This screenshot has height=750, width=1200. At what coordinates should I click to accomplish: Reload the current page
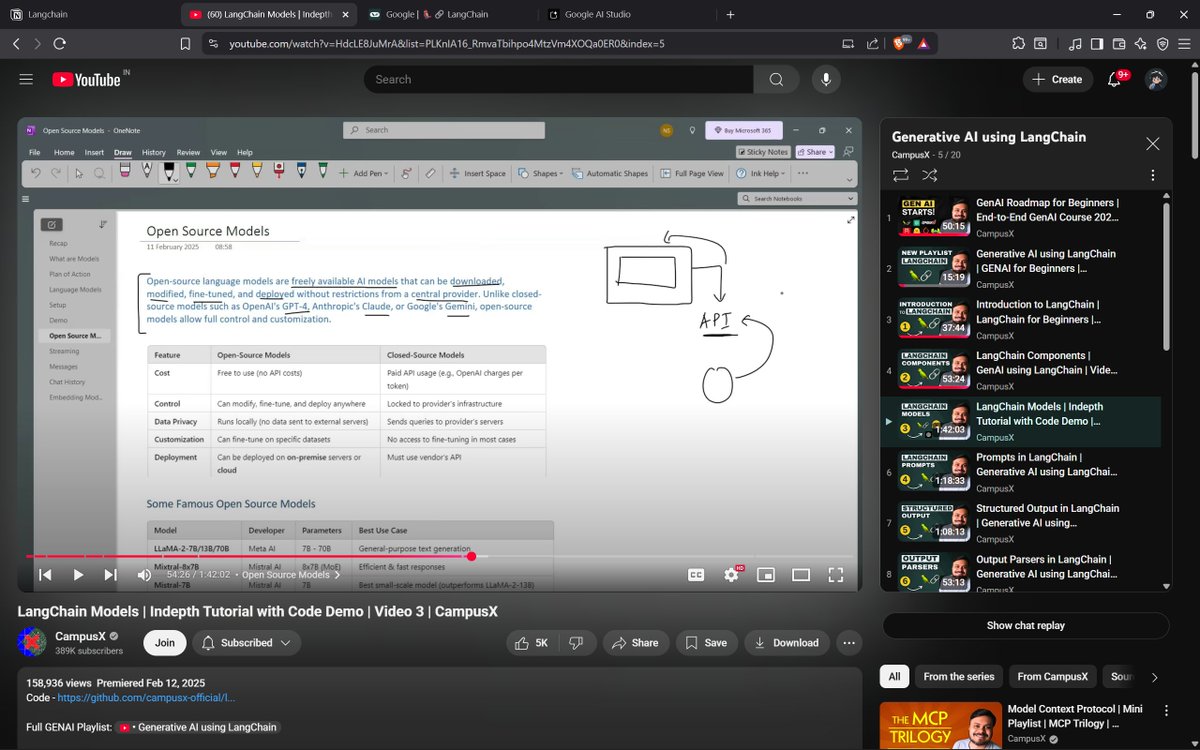pos(59,44)
